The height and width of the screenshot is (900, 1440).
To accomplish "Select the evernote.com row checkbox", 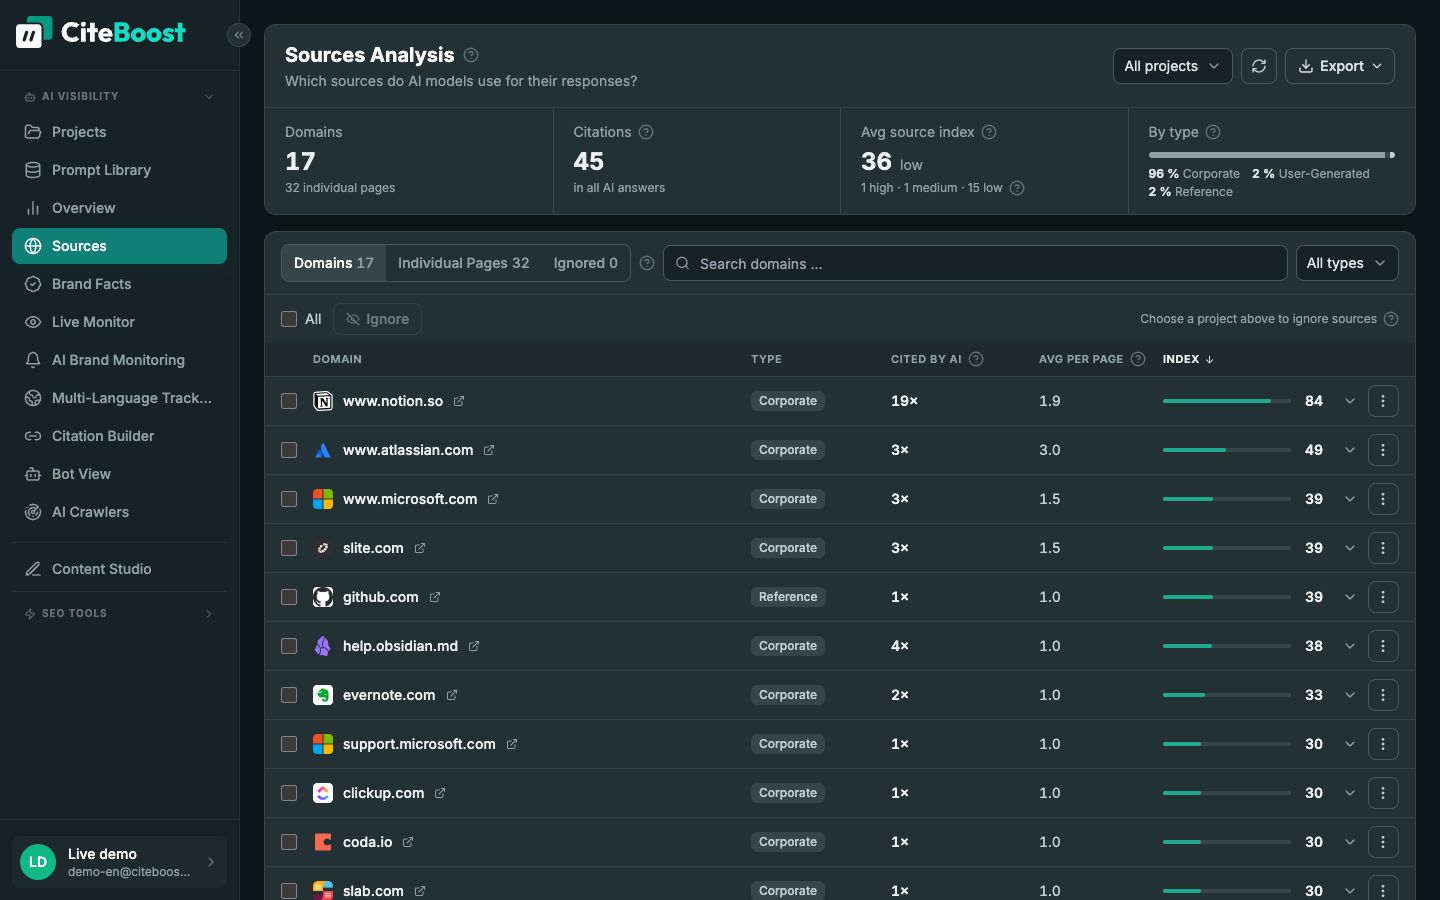I will point(289,695).
